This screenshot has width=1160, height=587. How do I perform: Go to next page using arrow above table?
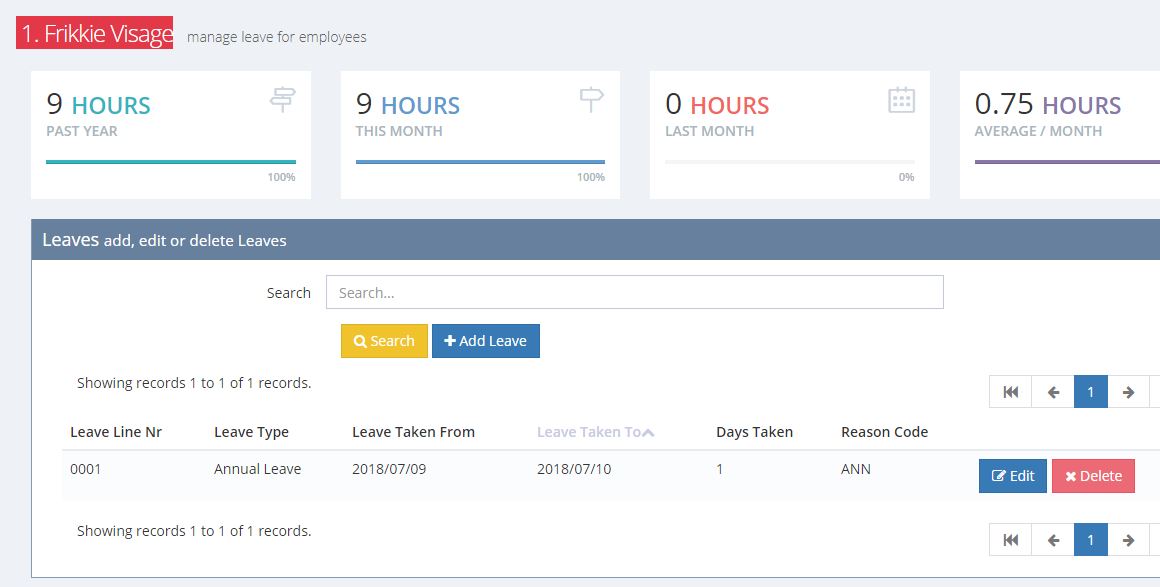pyautogui.click(x=1128, y=392)
